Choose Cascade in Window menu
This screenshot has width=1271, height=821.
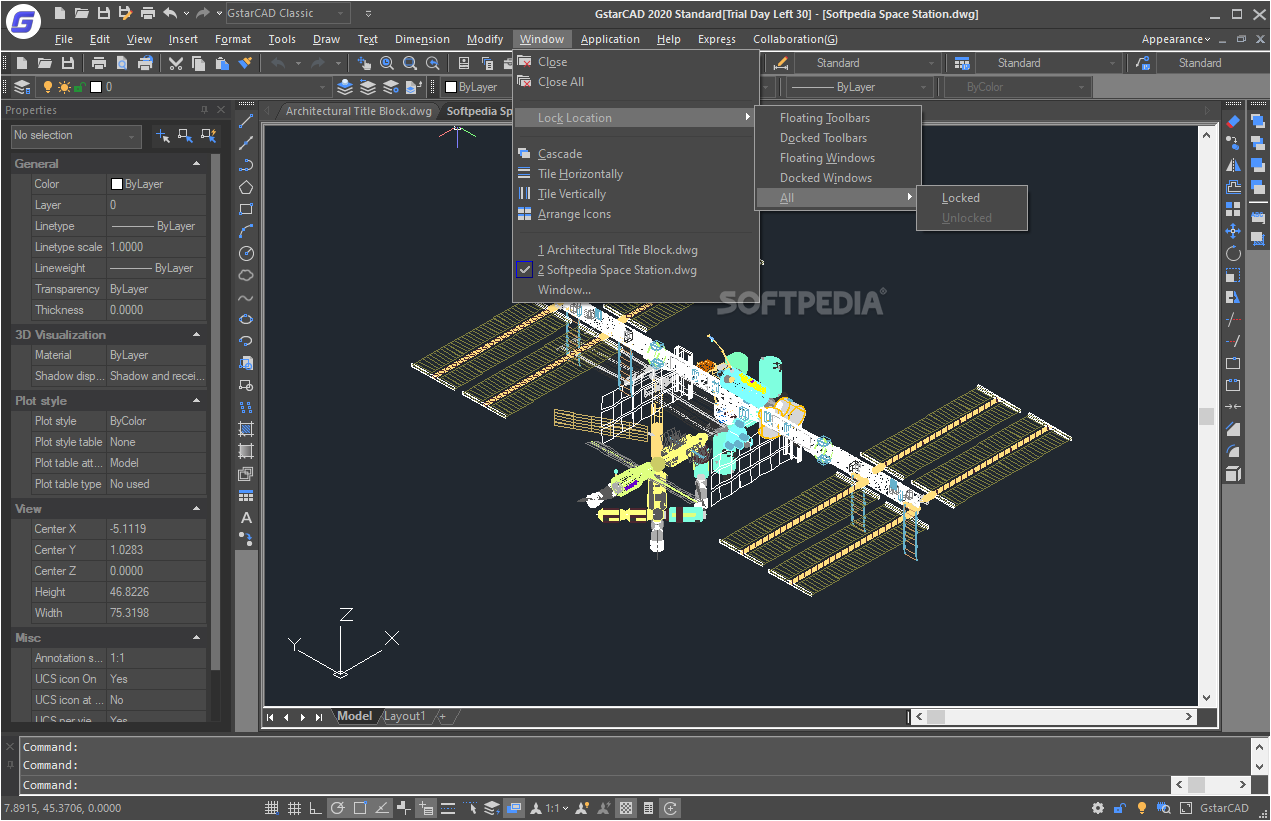click(560, 154)
